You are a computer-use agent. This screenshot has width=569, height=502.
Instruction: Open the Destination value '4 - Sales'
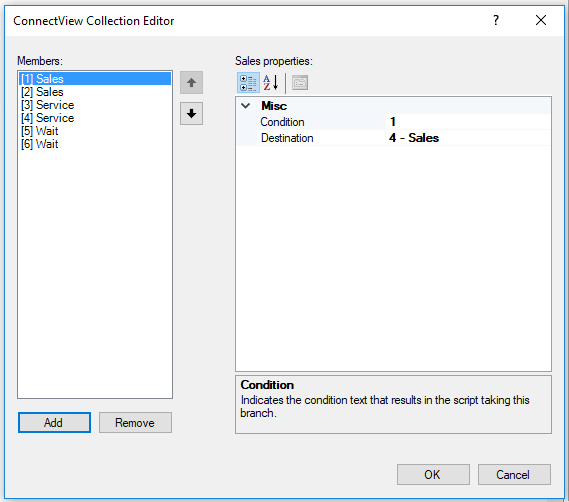[468, 138]
